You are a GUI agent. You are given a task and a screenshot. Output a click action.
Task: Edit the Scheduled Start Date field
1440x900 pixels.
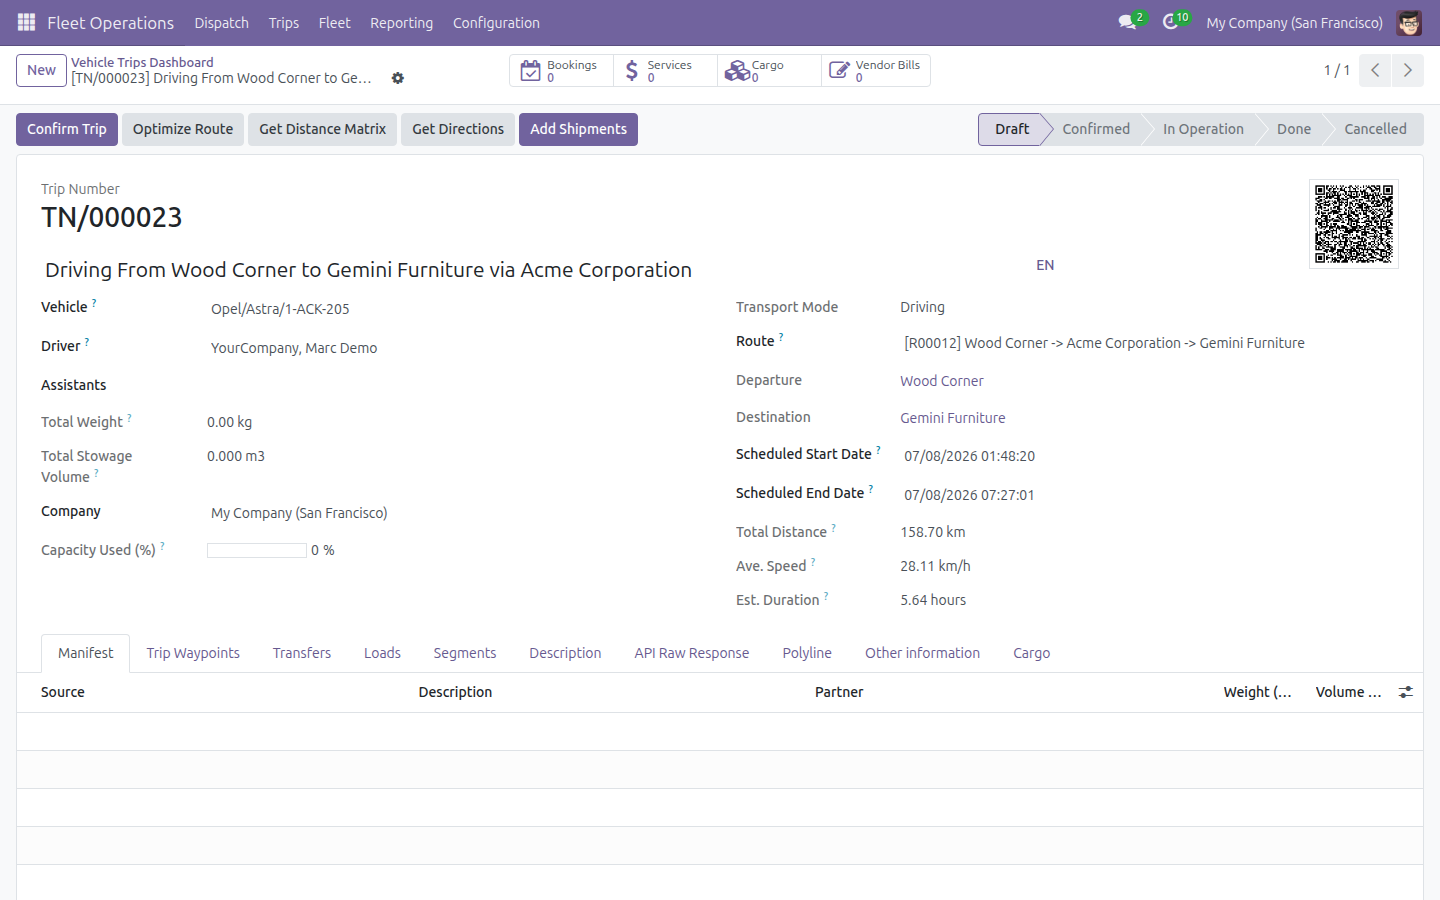pos(1149,456)
